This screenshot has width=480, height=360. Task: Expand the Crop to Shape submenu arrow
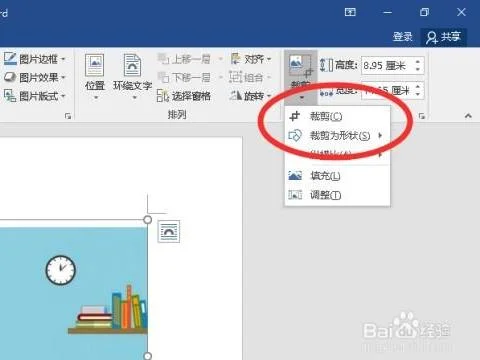[380, 136]
